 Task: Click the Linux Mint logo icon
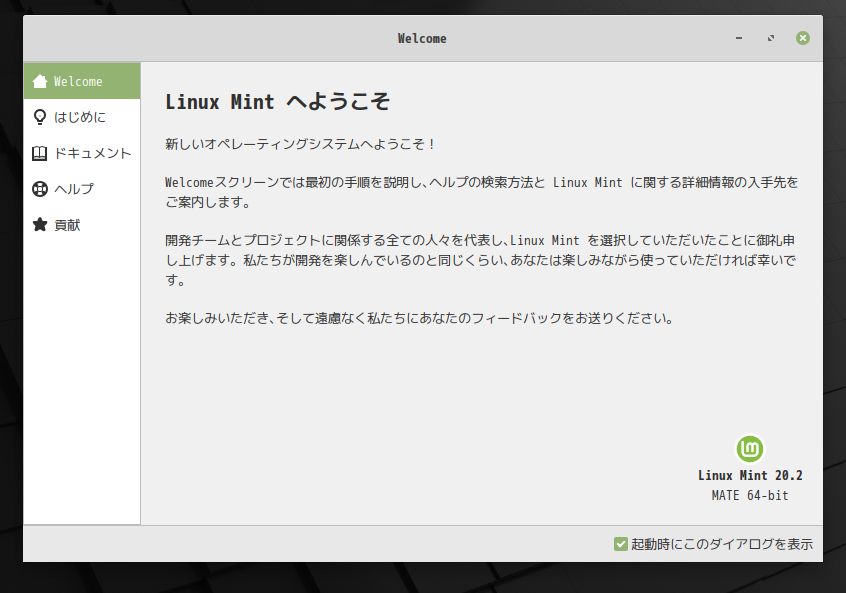(x=750, y=448)
